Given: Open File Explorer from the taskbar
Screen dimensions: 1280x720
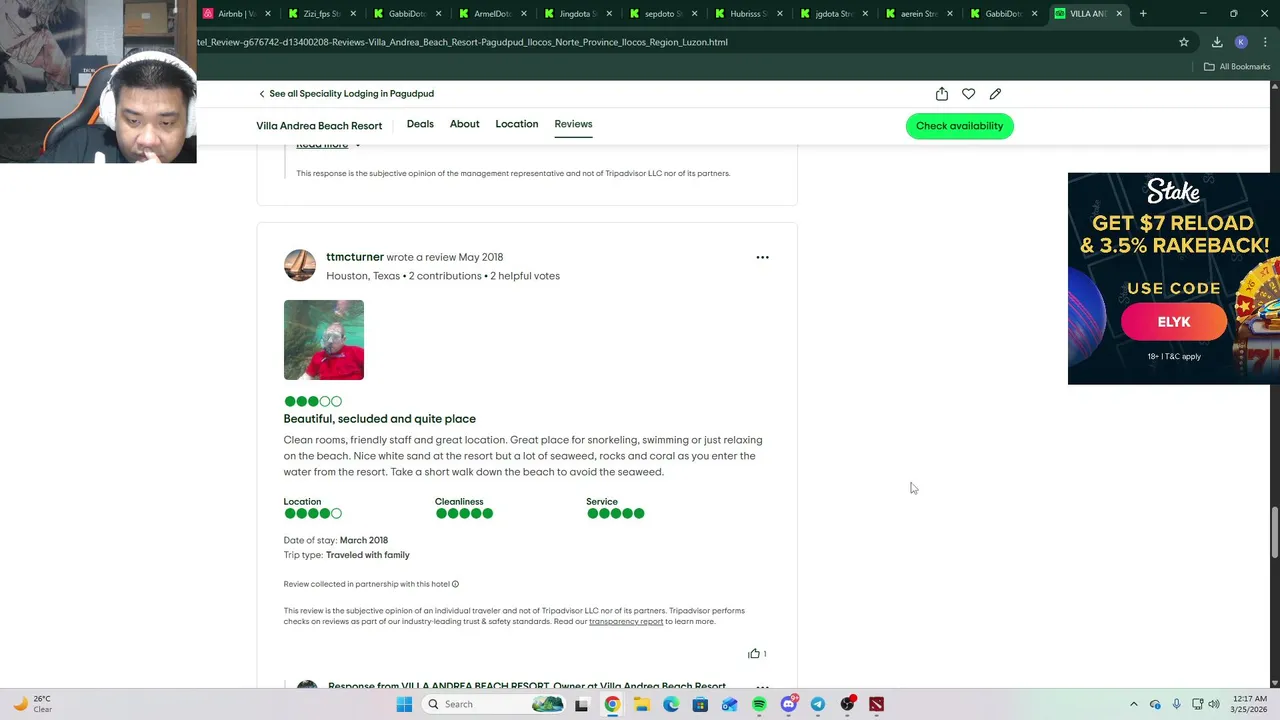Looking at the screenshot, I should [x=641, y=704].
